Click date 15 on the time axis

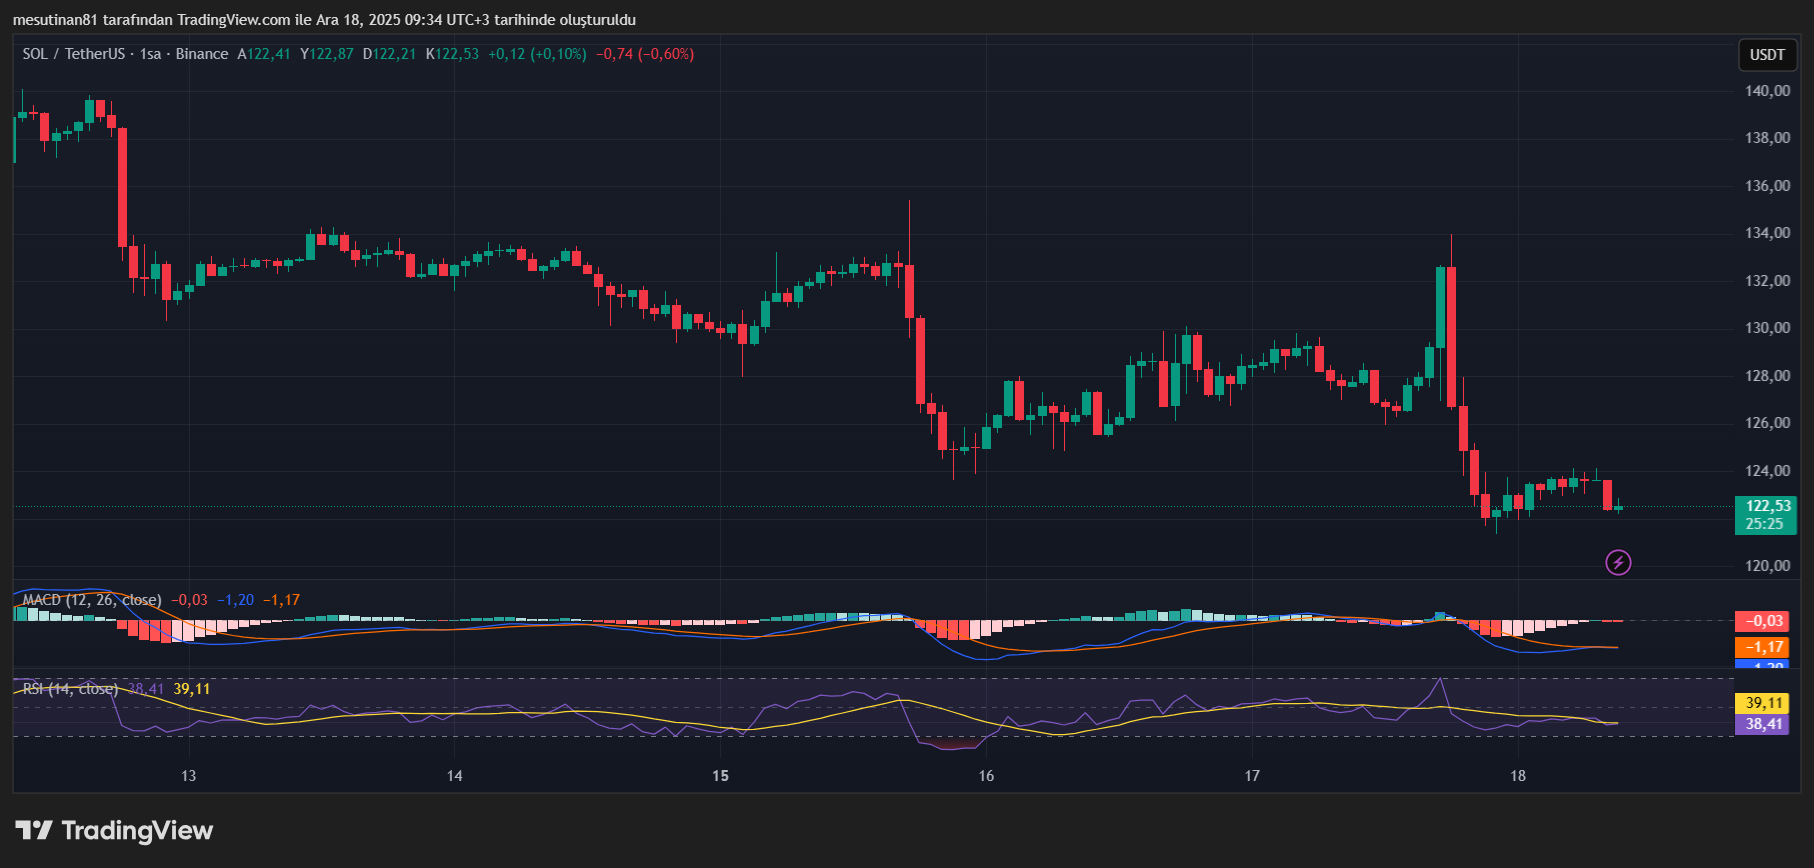[x=720, y=776]
